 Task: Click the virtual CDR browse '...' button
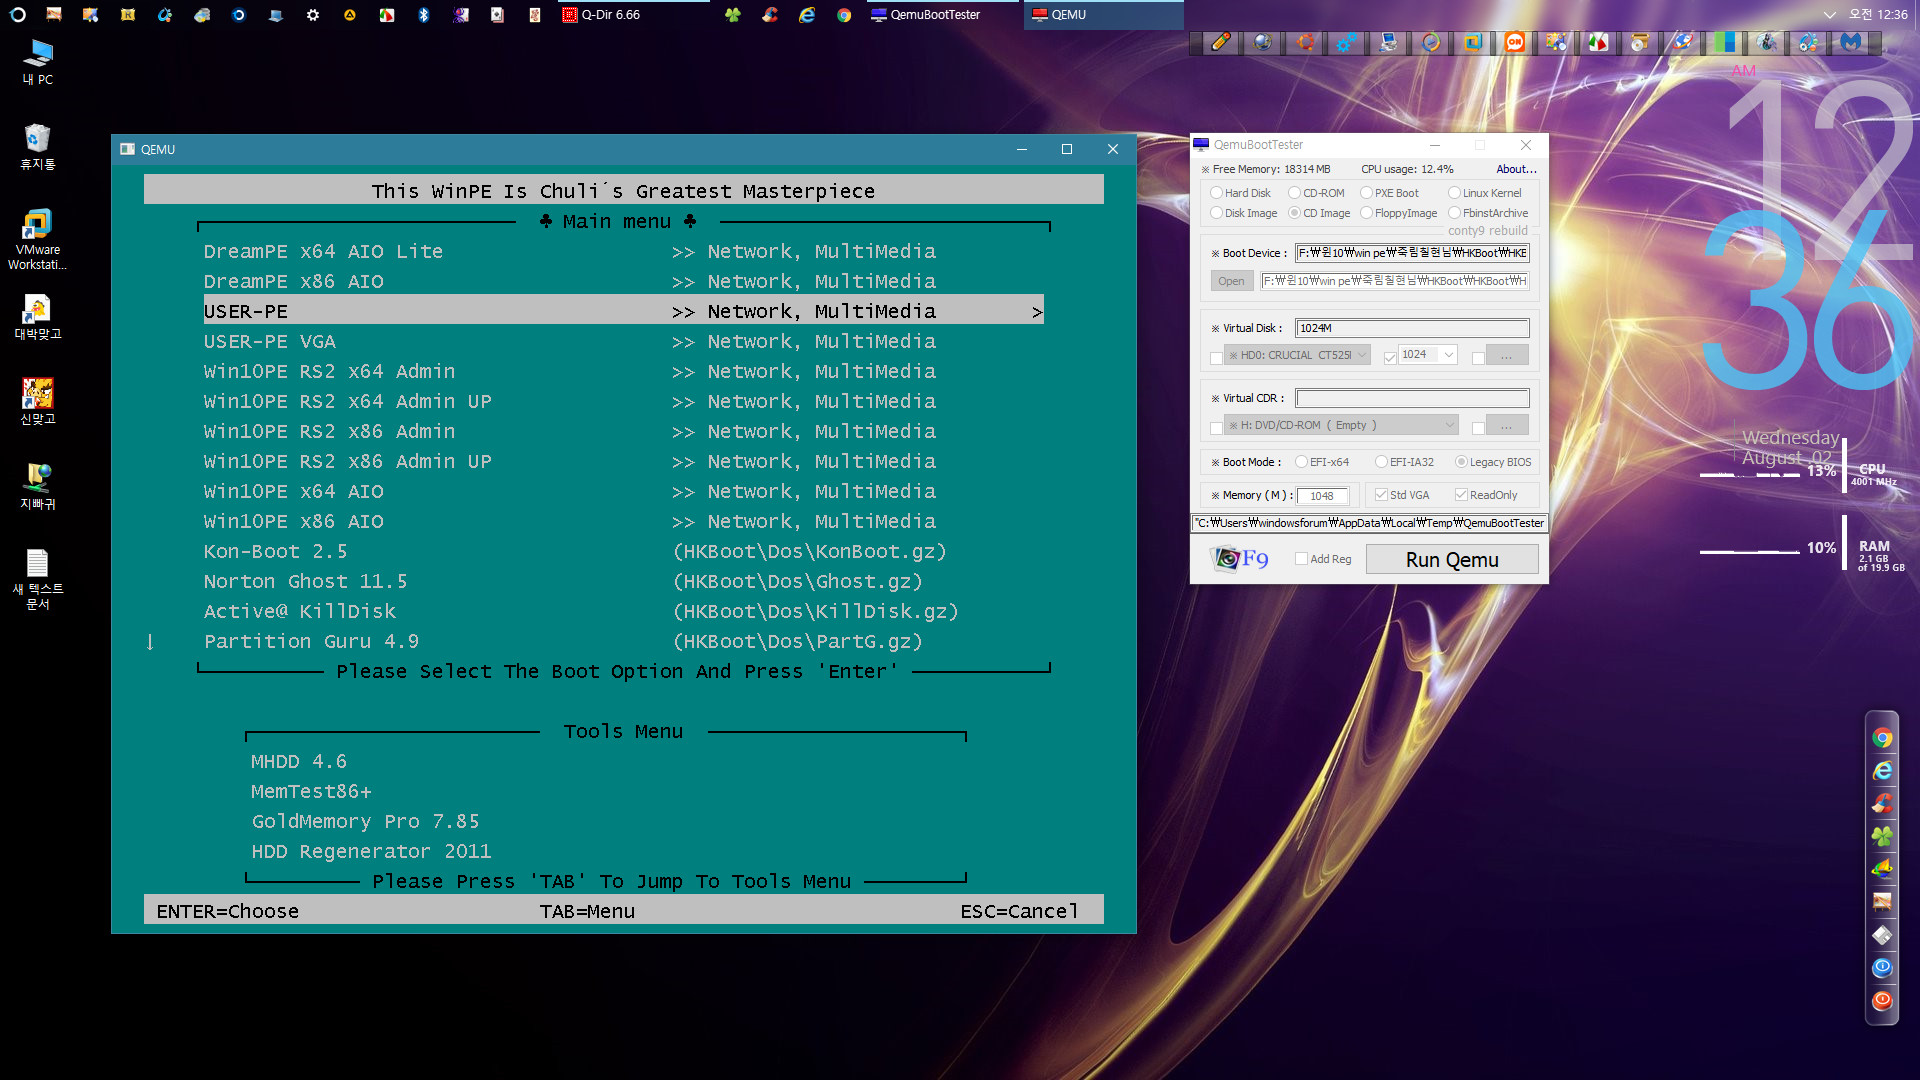click(x=1507, y=425)
